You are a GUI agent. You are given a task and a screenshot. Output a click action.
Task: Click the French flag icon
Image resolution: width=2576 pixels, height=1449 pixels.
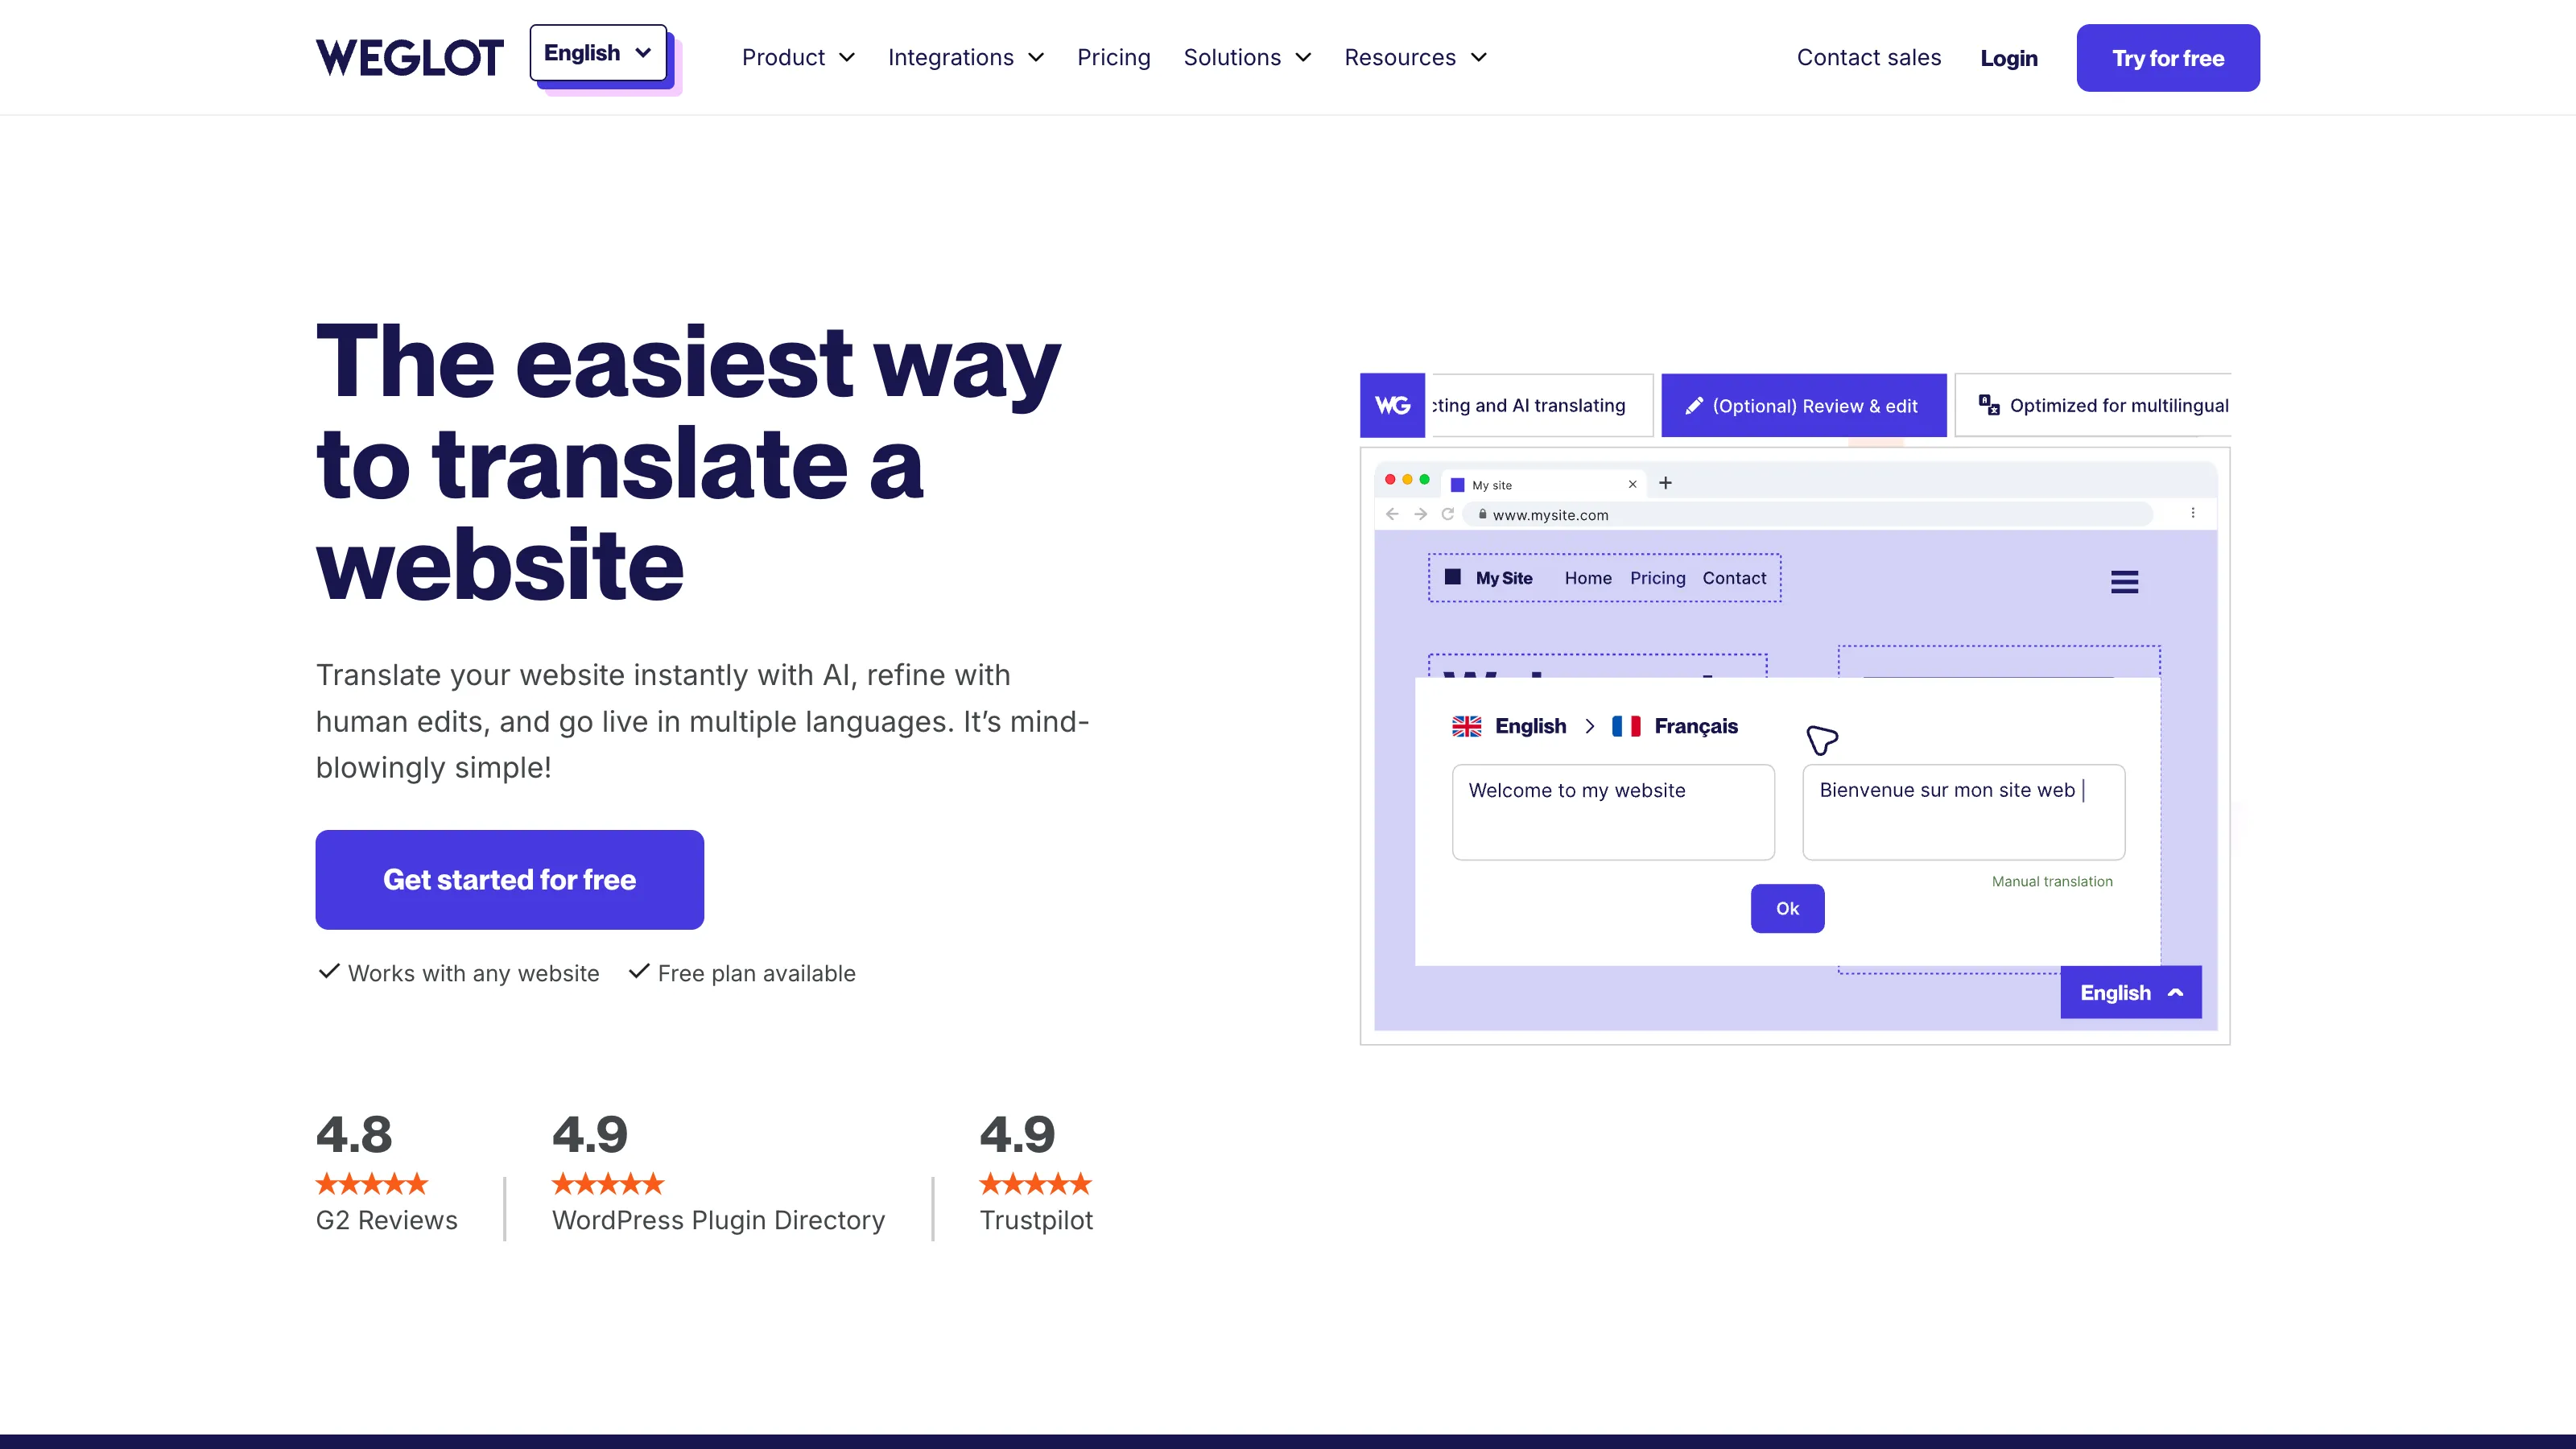click(x=1626, y=726)
